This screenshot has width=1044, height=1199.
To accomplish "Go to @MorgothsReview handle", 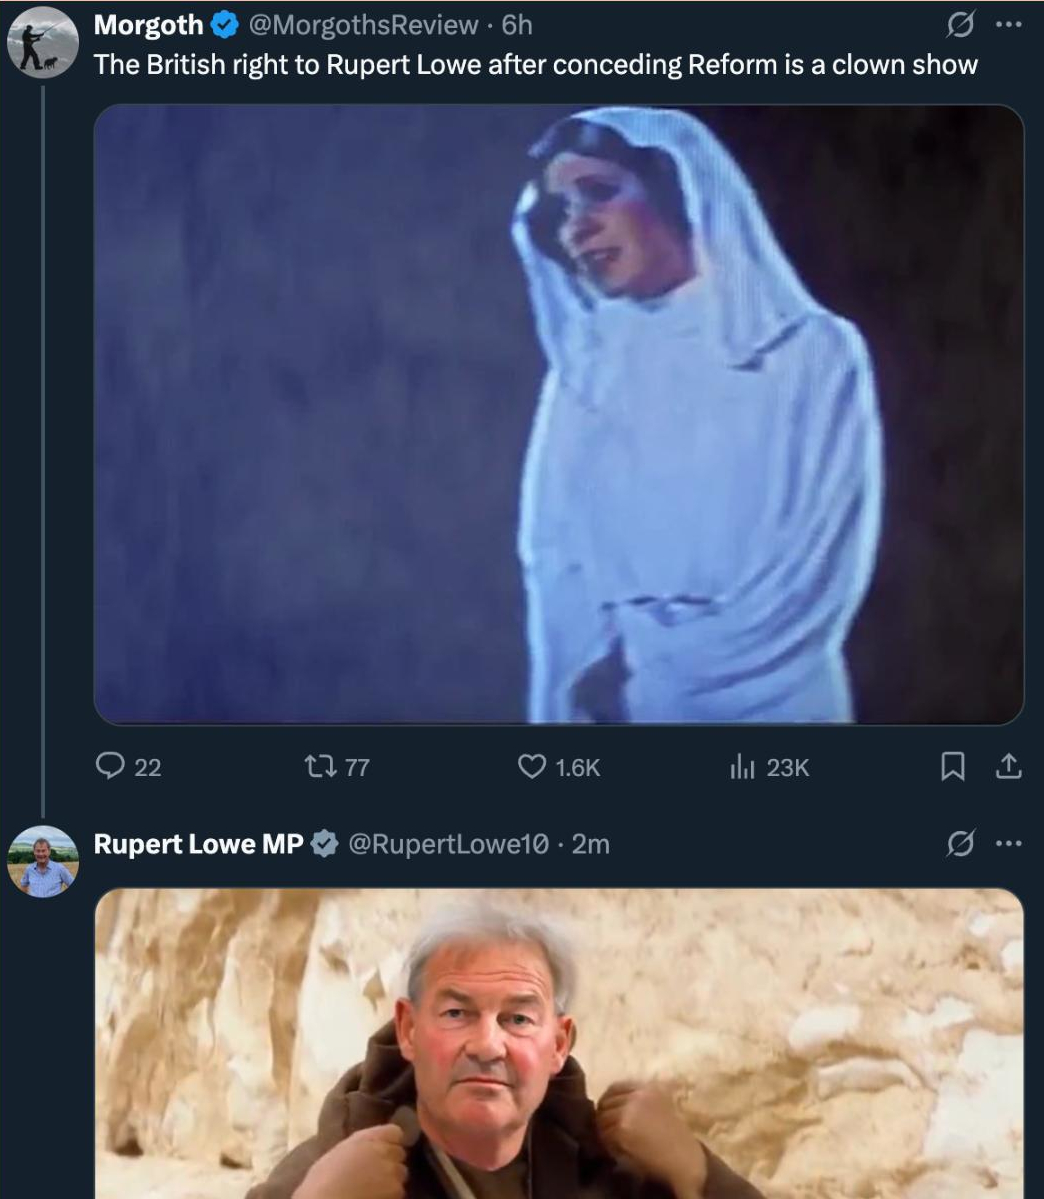I will (x=363, y=25).
